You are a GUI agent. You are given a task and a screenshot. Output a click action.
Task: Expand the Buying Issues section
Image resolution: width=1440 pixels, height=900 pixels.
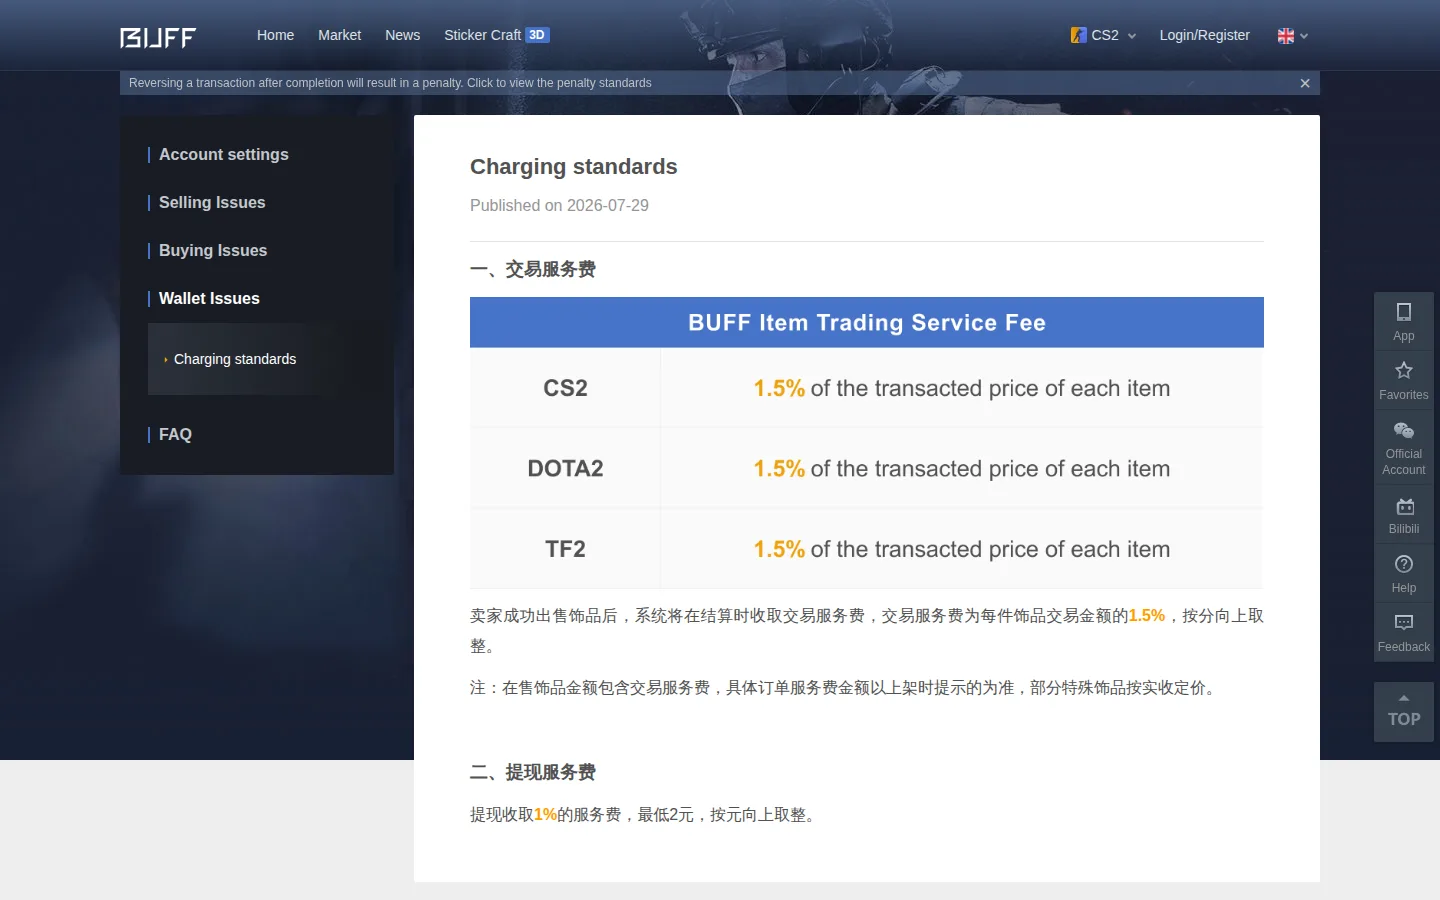click(213, 250)
